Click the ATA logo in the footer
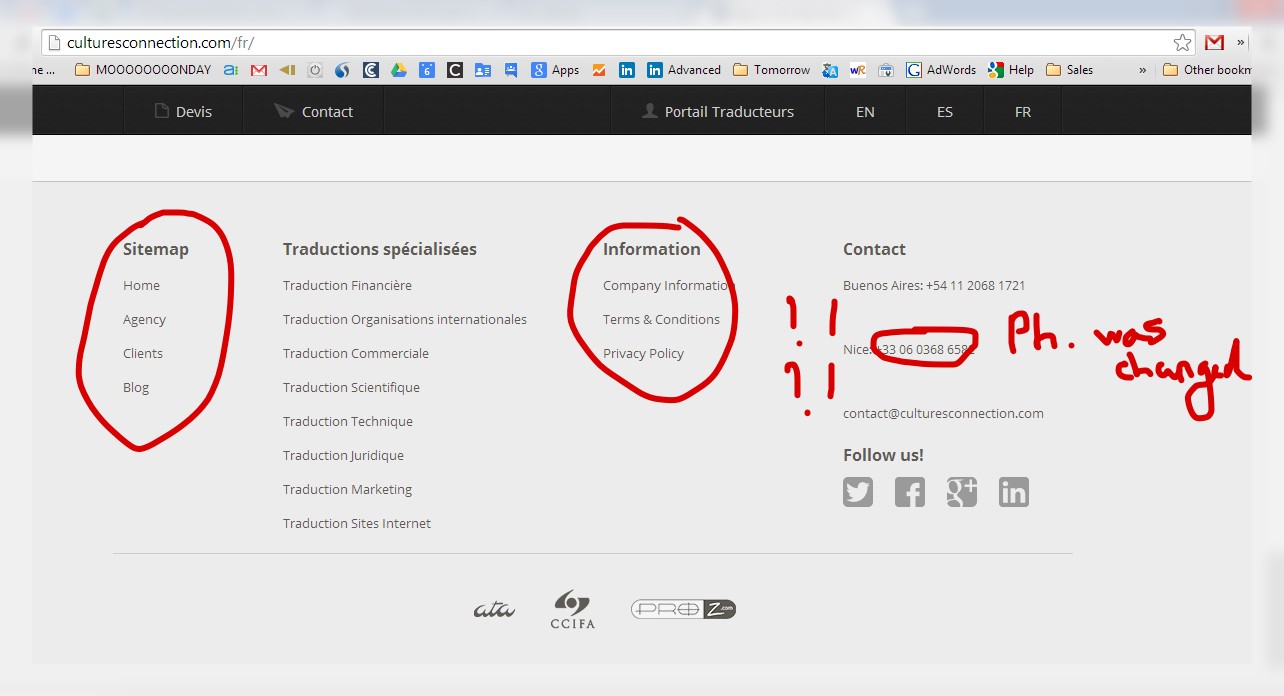 coord(494,609)
